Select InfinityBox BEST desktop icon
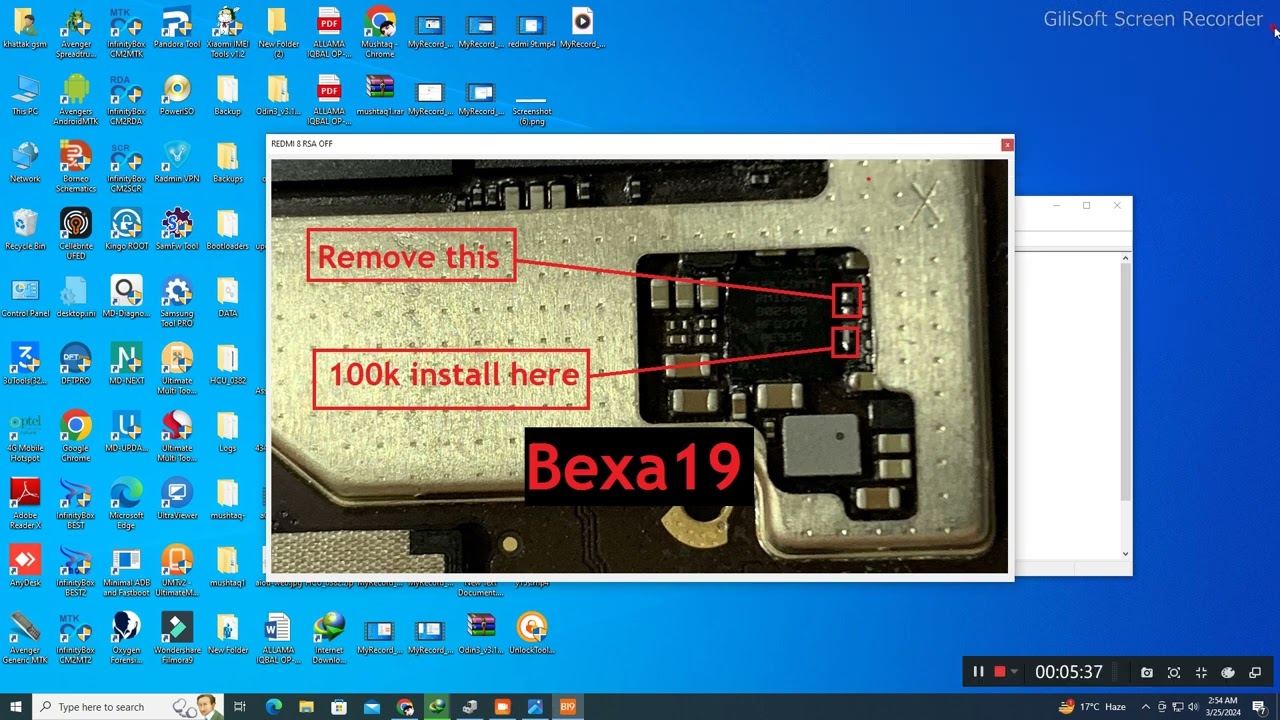The image size is (1280, 720). [x=76, y=504]
